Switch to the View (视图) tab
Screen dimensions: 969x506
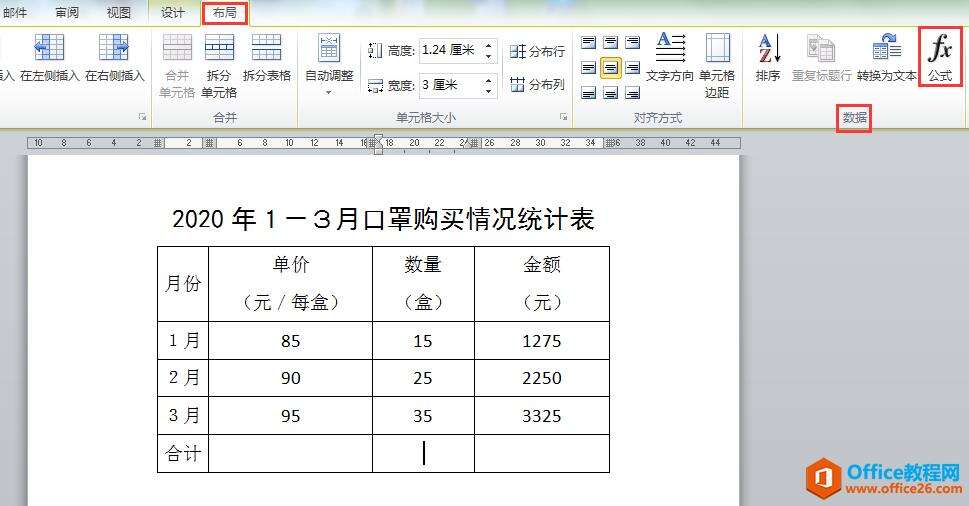tap(119, 12)
